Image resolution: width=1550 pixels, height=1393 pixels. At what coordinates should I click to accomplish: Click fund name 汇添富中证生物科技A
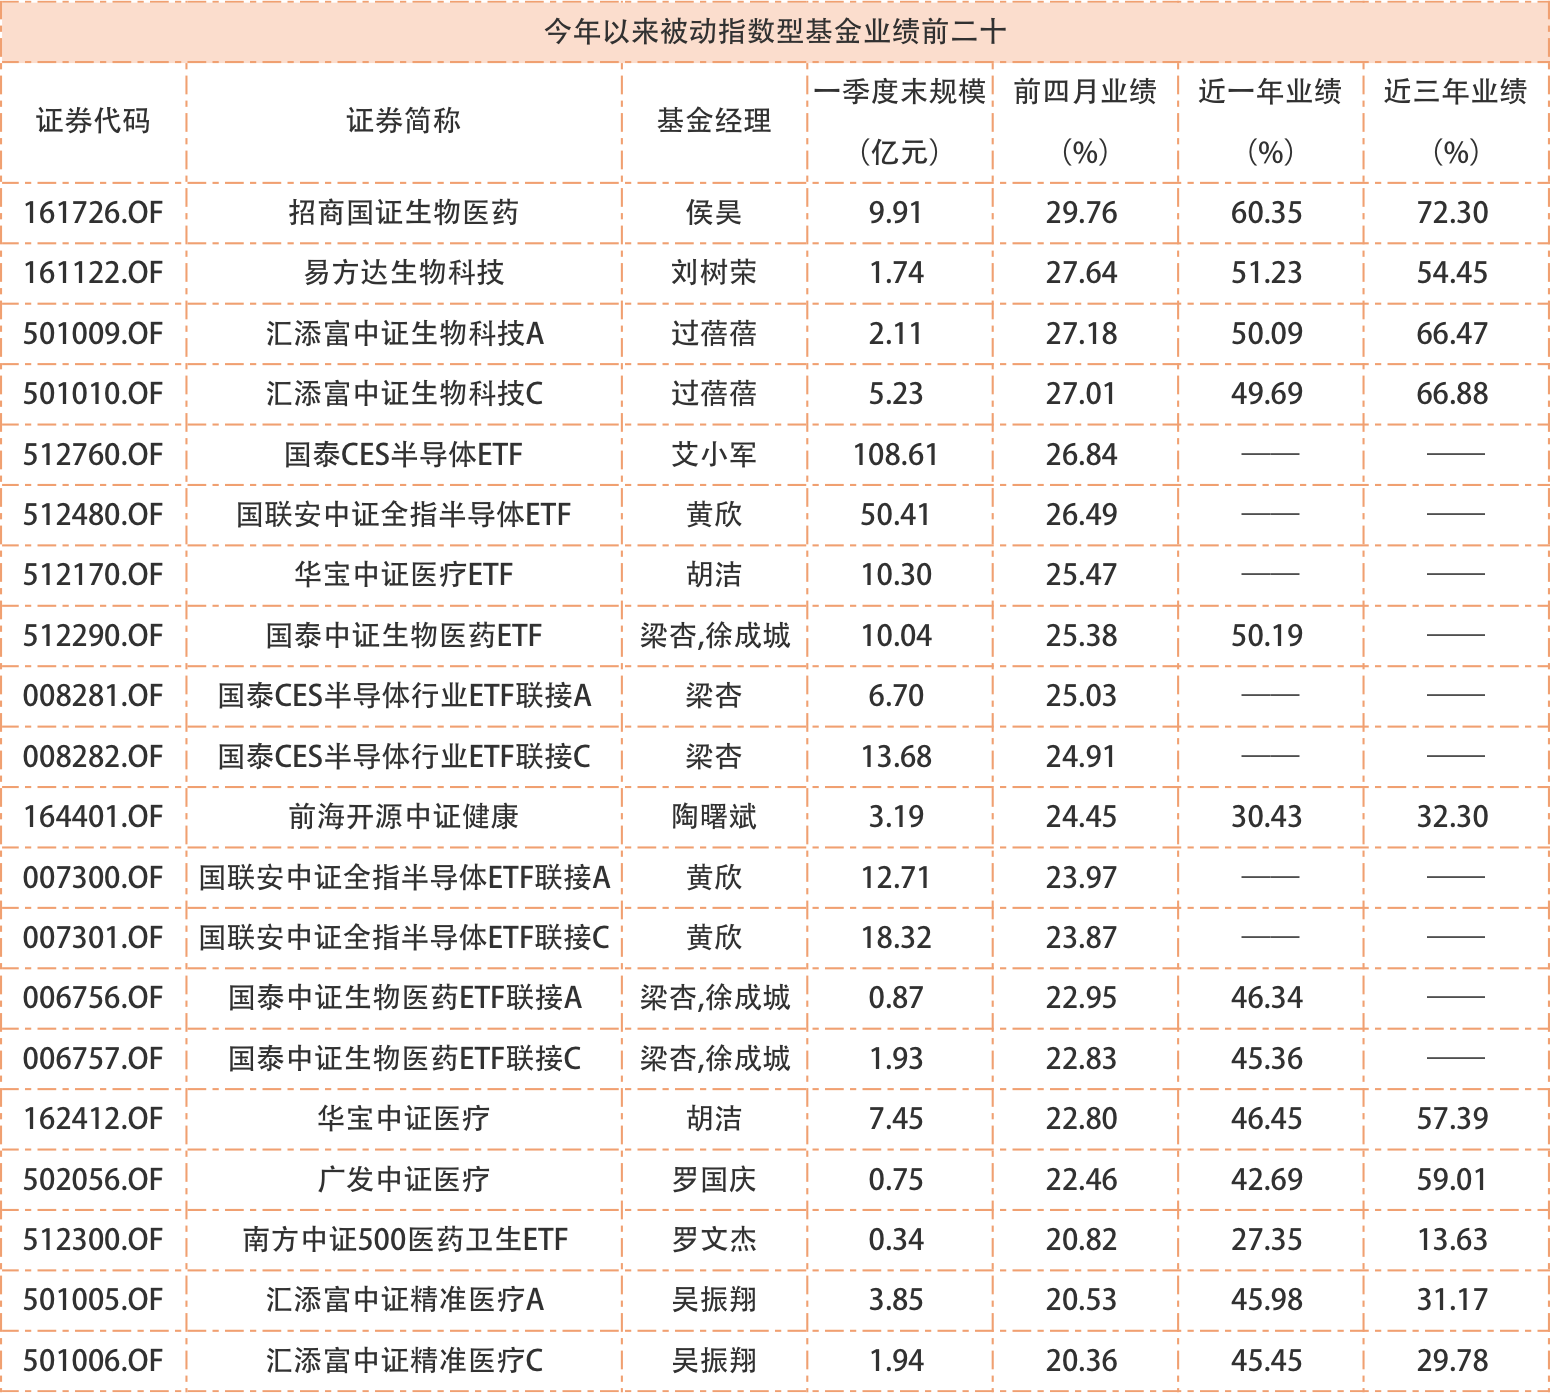tap(405, 334)
